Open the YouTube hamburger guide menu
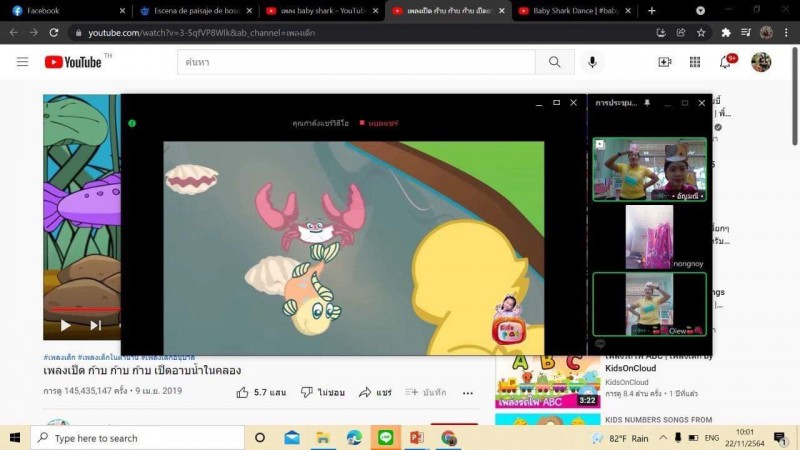The height and width of the screenshot is (450, 800). (x=22, y=62)
